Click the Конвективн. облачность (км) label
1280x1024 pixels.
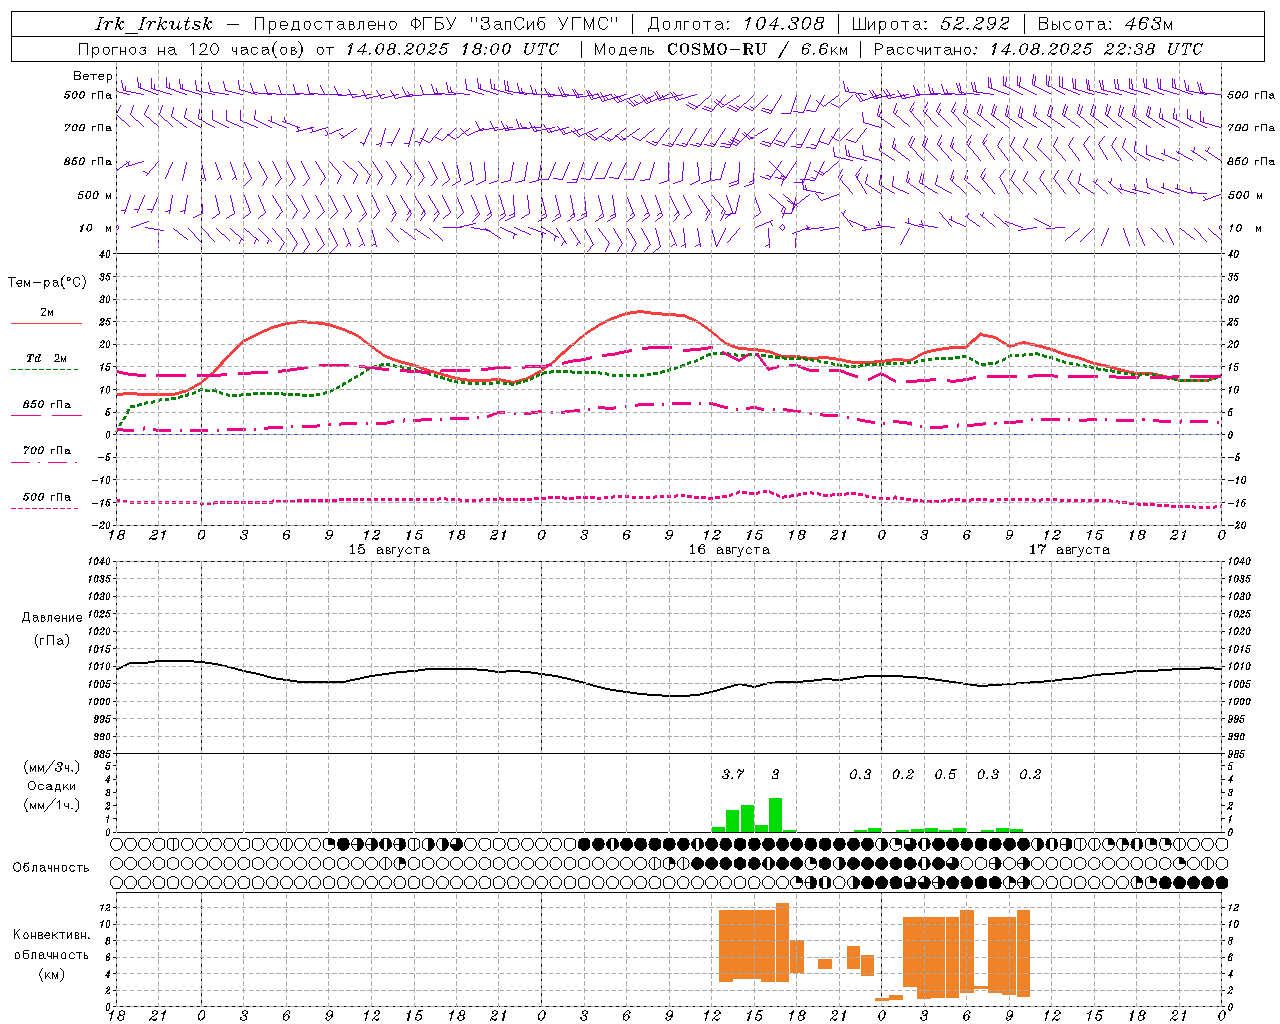pos(51,954)
